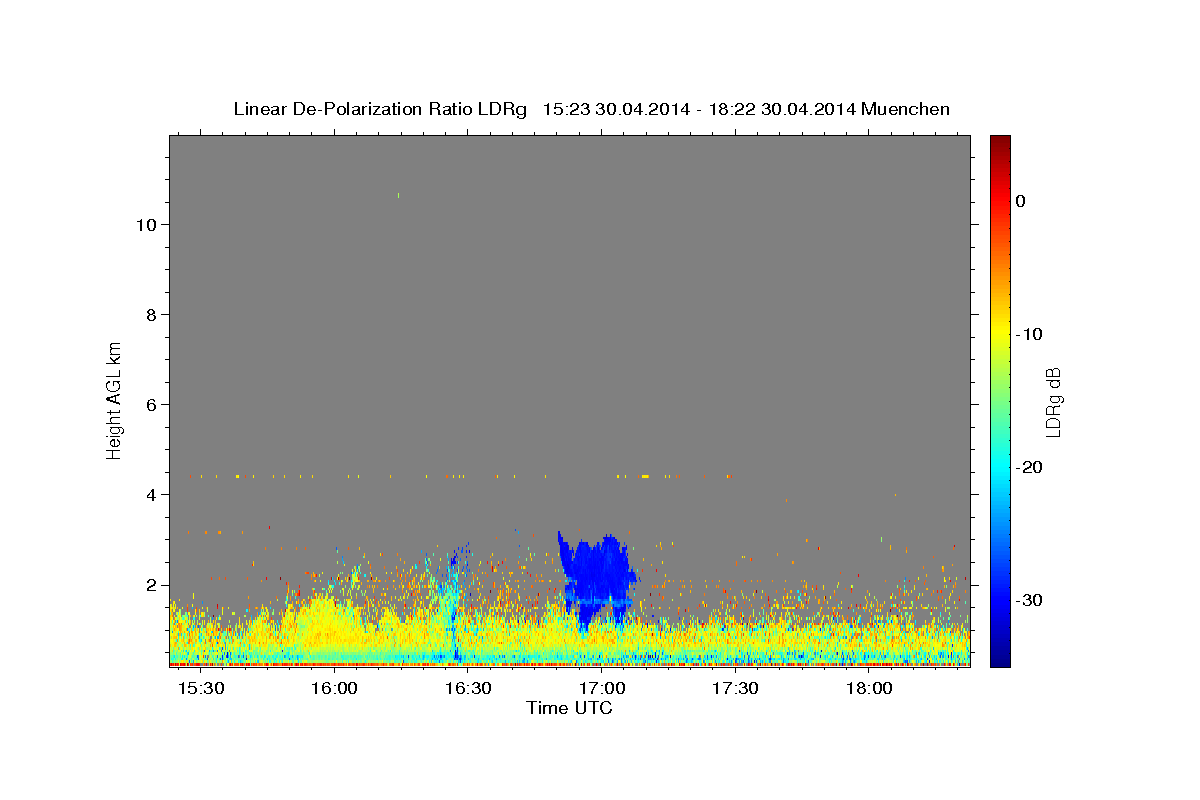Pick the dark blue bottom of colorbar
1200x800 pixels.
pyautogui.click(x=1000, y=657)
